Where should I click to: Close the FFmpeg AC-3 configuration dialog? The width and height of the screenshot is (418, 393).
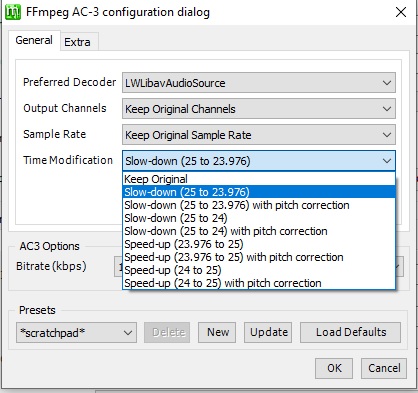click(401, 12)
